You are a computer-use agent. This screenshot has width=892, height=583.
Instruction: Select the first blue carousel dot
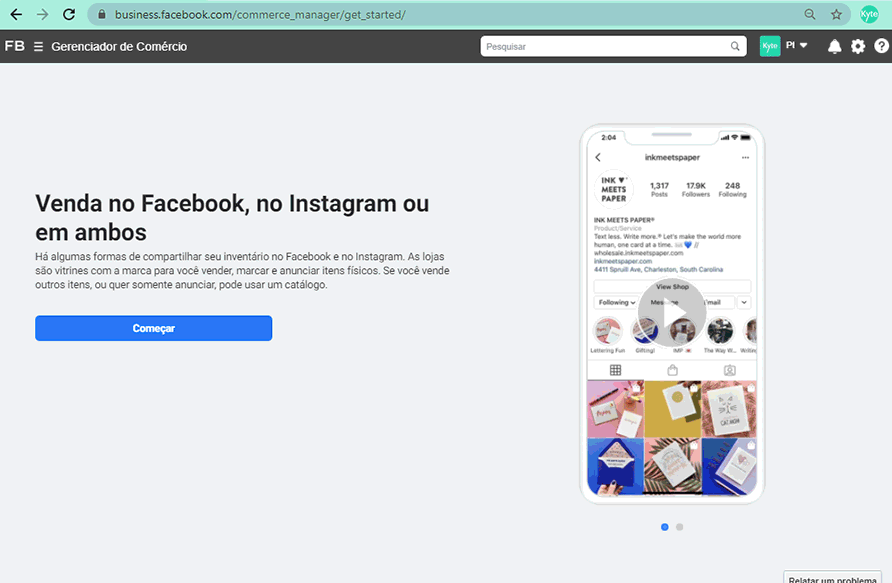tap(664, 527)
